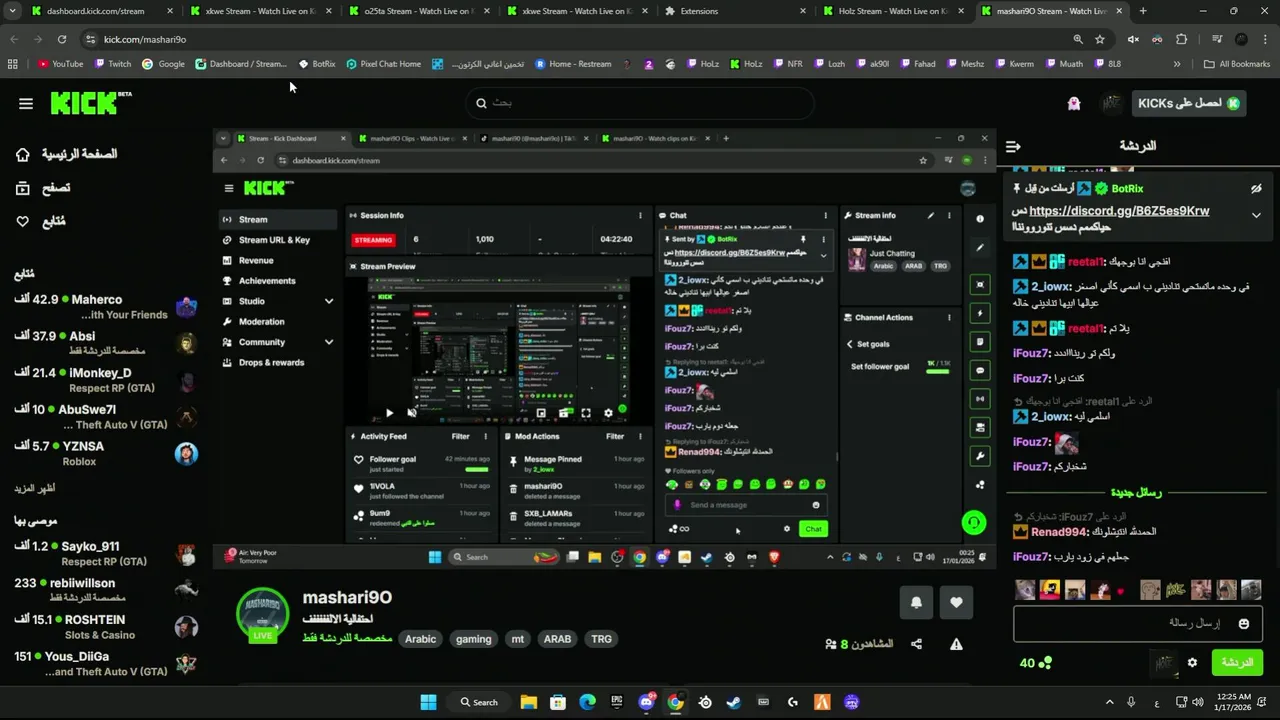
Task: Open ROSHTEIN recommended channel
Action: coord(105,627)
